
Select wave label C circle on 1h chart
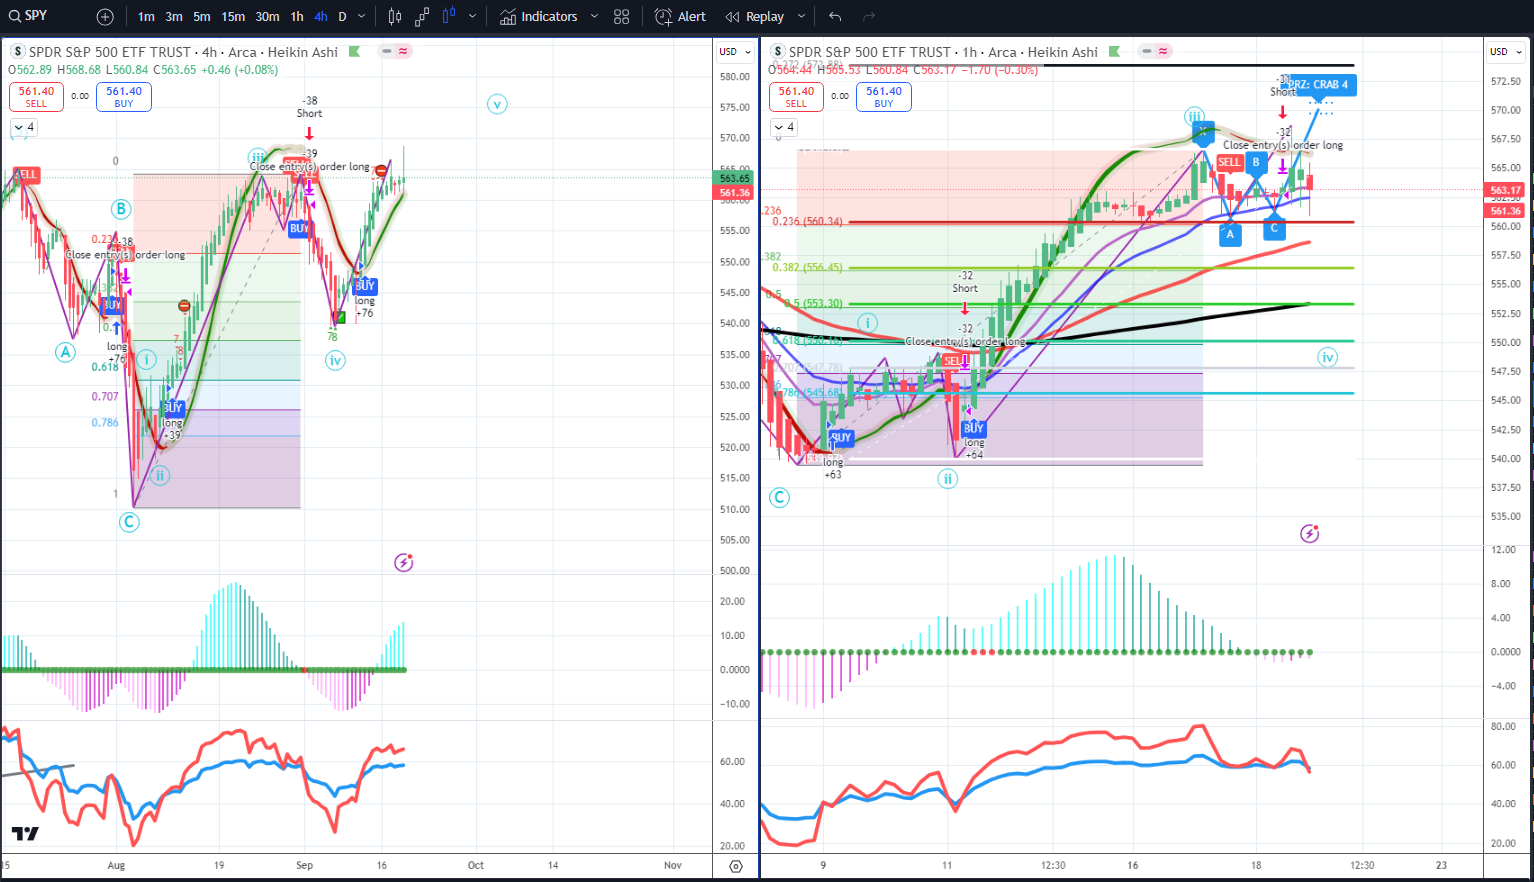tap(779, 498)
